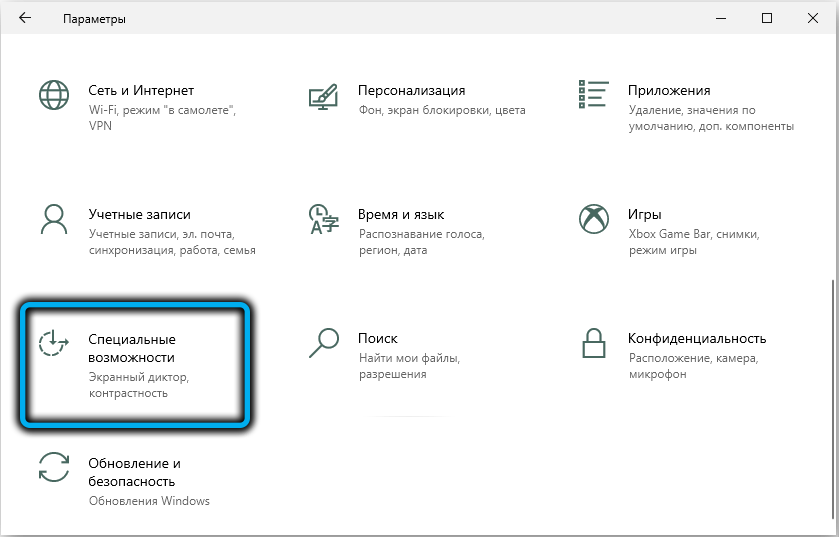Maximize the Параметры window
This screenshot has height=537, width=839.
pyautogui.click(x=766, y=18)
